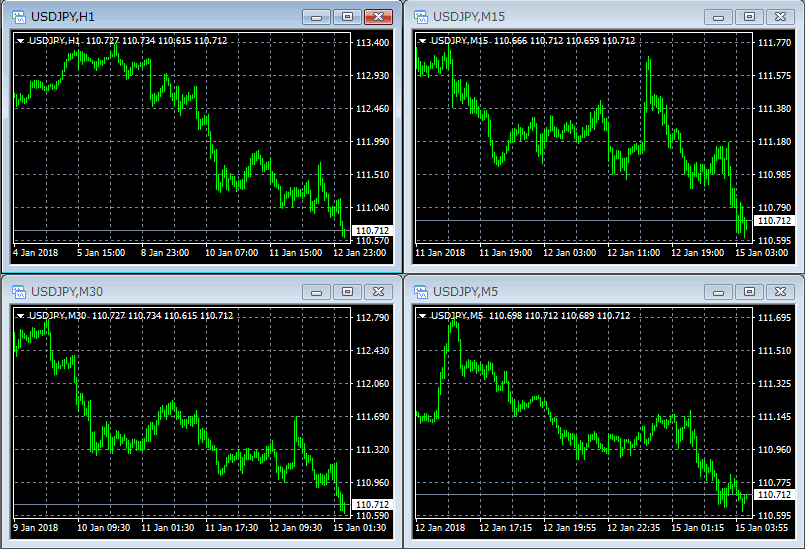Close the USDJPY,M15 chart window
Screen dimensions: 805x549
coord(780,17)
